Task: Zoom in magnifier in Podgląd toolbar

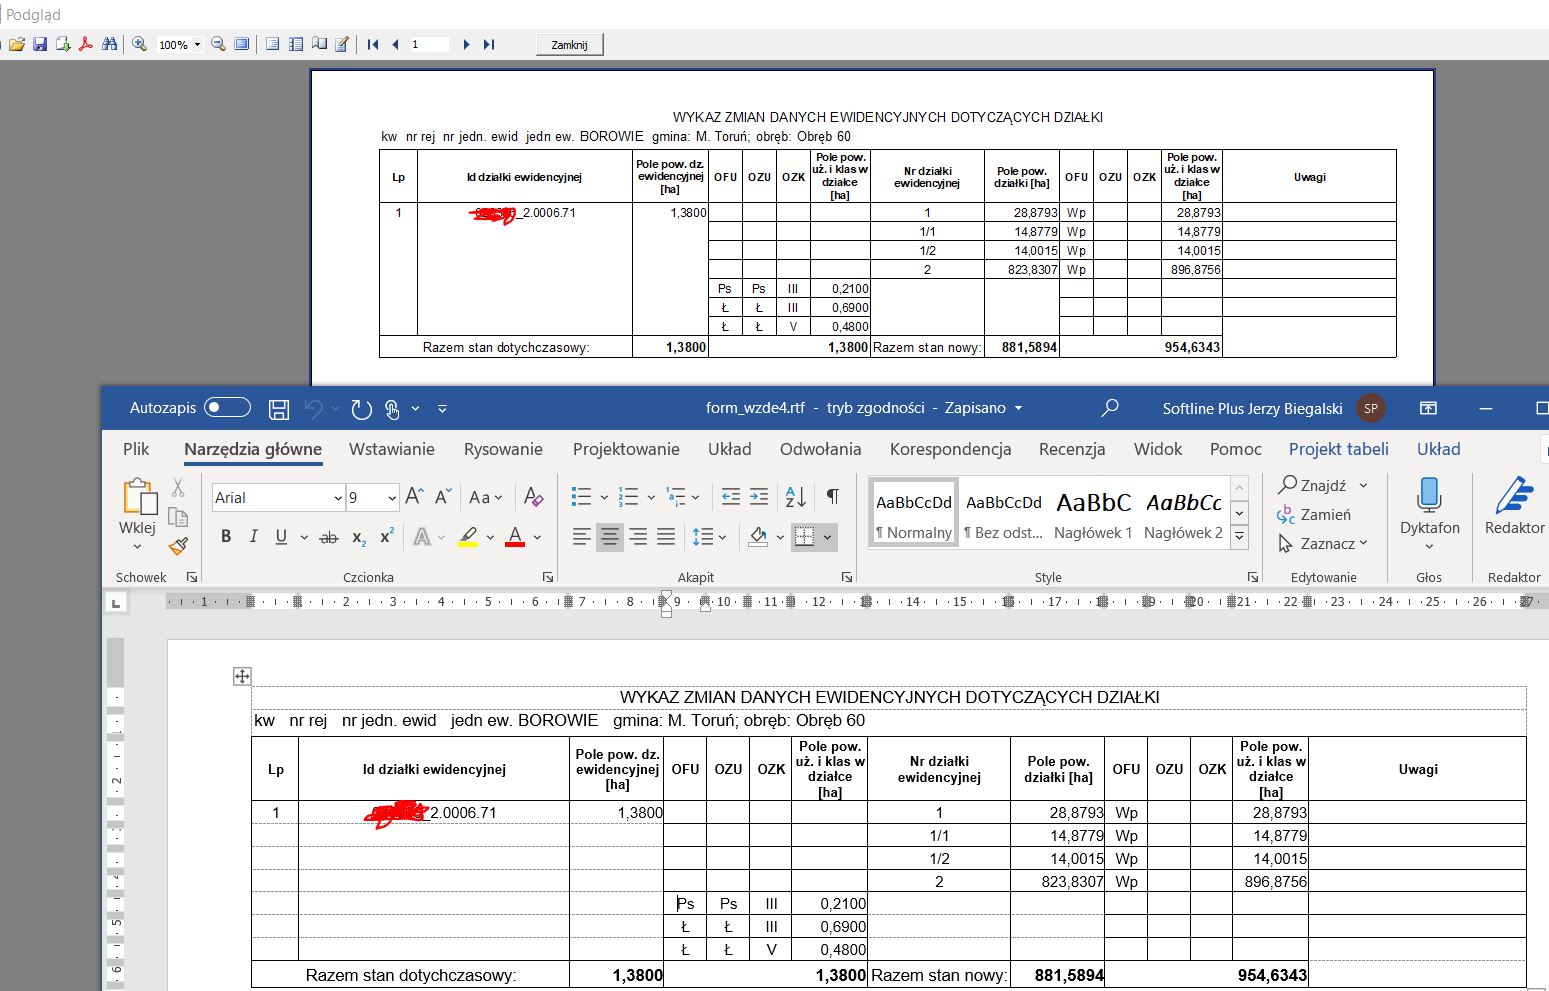Action: (x=139, y=44)
